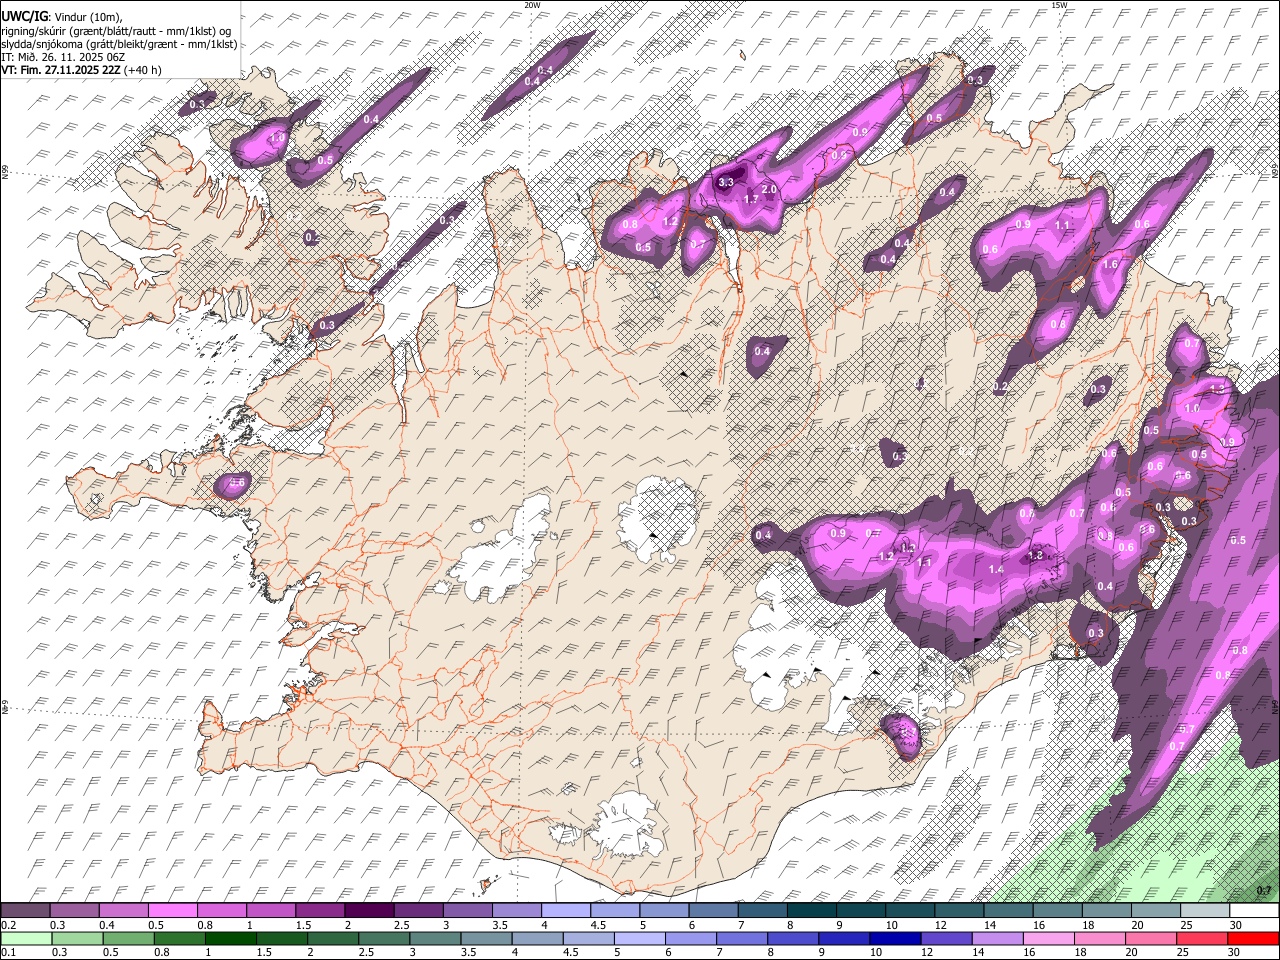Click the 8 dark teal snow legend swatch

pos(812,910)
